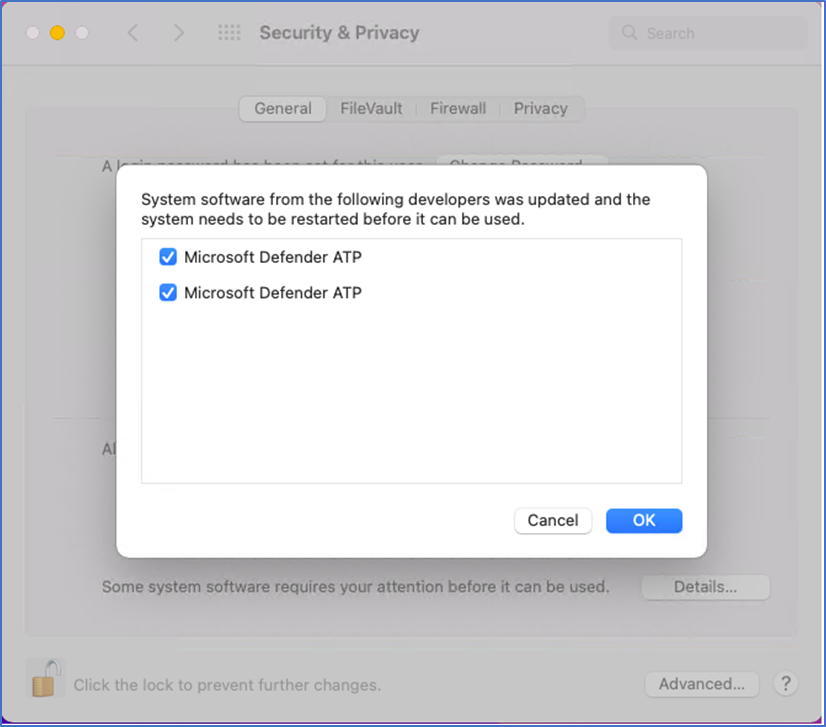Select the General tab
The width and height of the screenshot is (826, 727).
pyautogui.click(x=283, y=109)
